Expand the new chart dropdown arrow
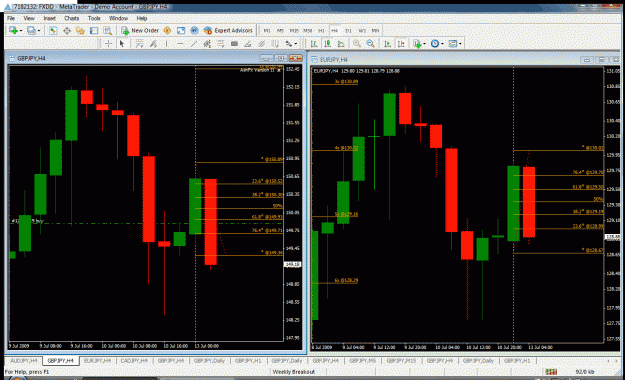 pos(21,31)
